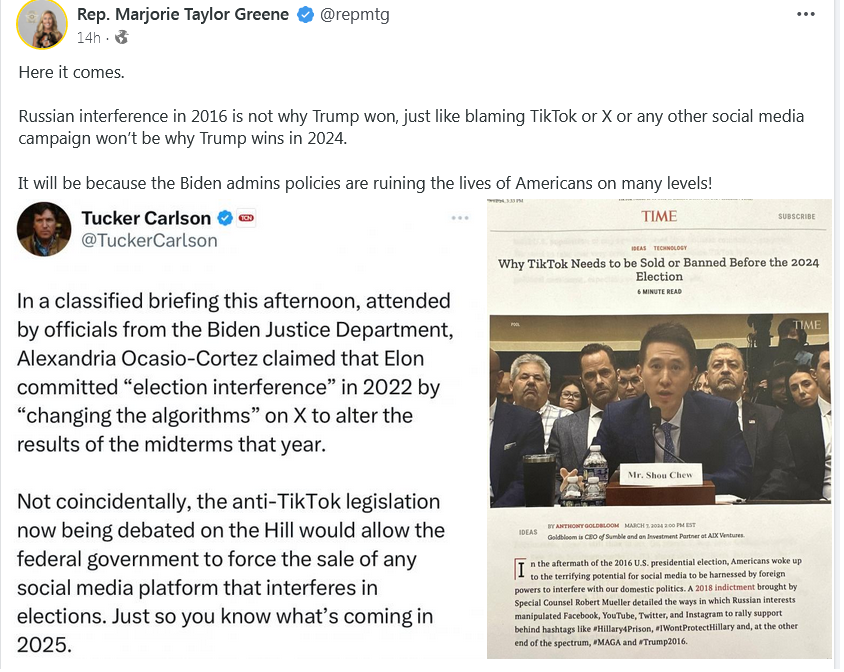The height and width of the screenshot is (672, 844).
Task: Click the TIME logo in the article
Action: (659, 216)
